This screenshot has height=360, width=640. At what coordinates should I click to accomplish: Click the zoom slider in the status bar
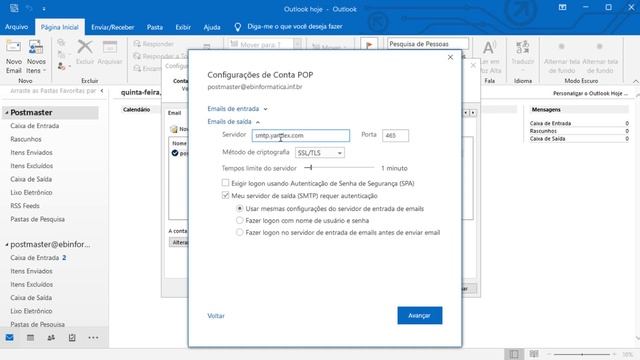[x=582, y=354]
